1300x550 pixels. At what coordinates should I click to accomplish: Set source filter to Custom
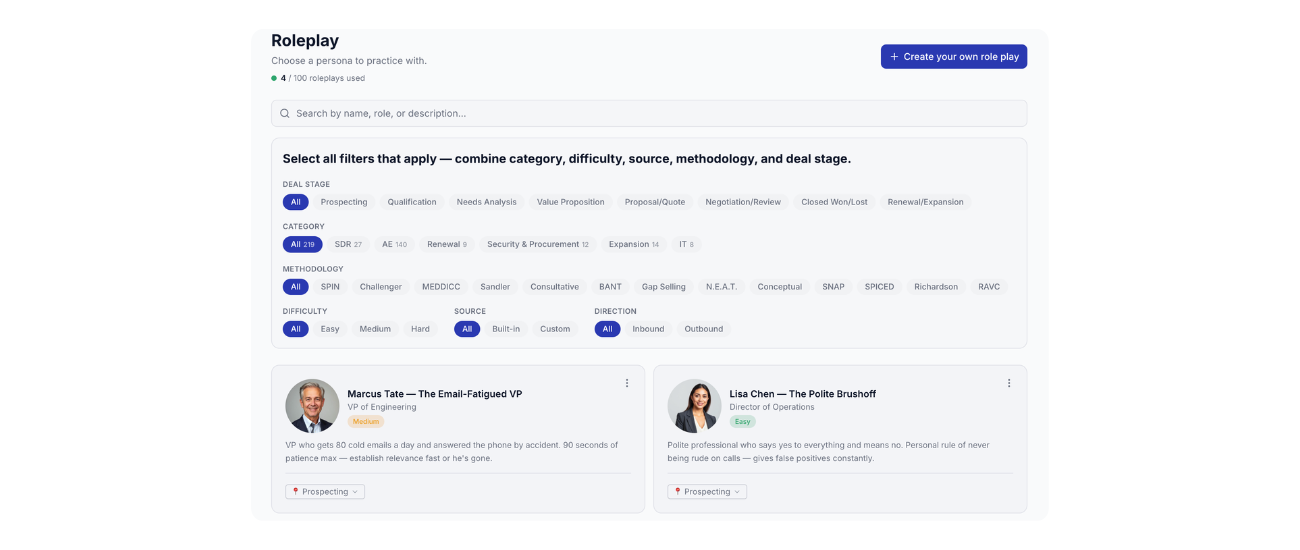tap(555, 329)
